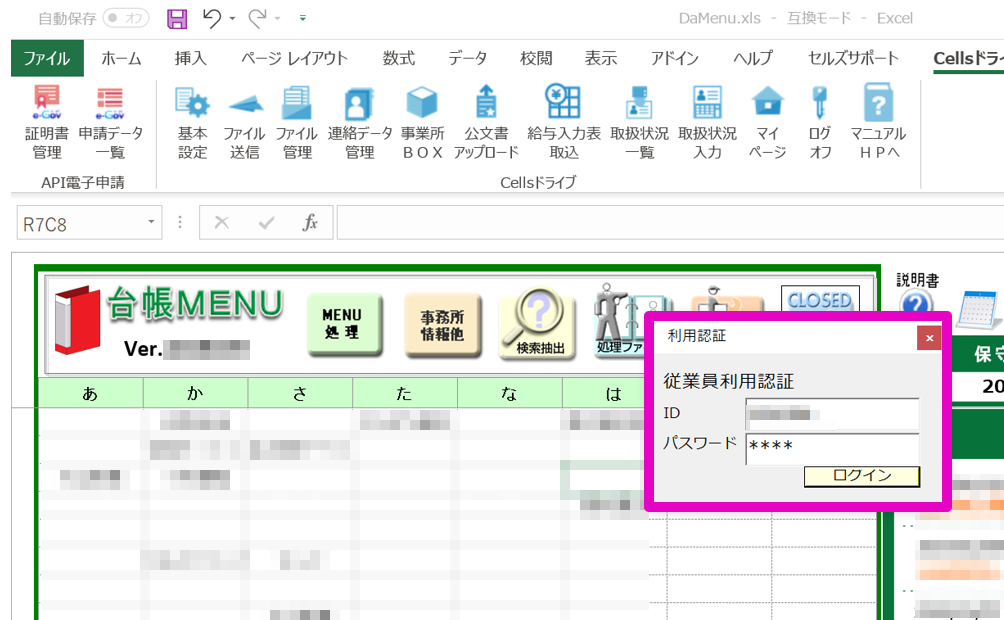Open the データ tab

point(467,58)
